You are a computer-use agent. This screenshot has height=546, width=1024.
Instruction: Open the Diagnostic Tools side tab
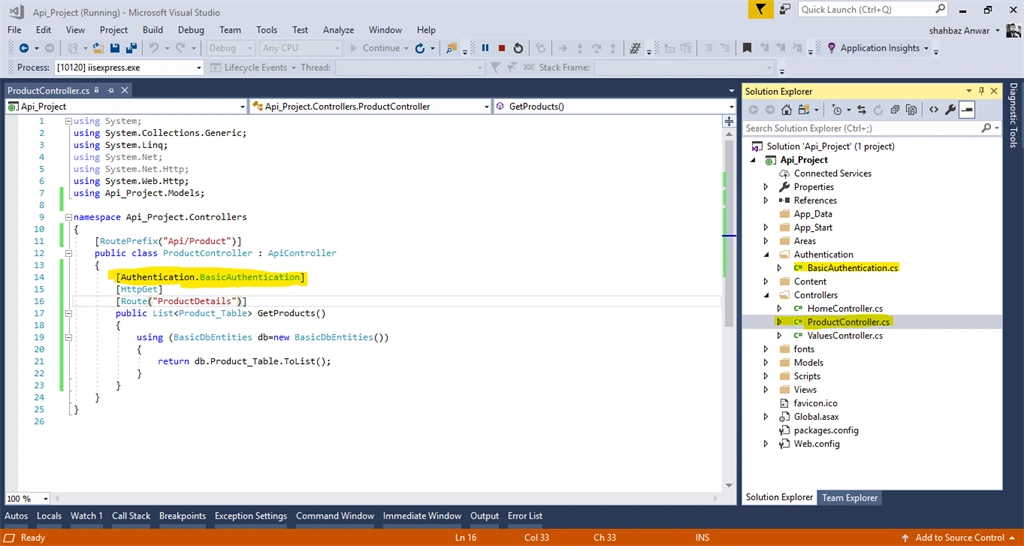tap(1014, 115)
